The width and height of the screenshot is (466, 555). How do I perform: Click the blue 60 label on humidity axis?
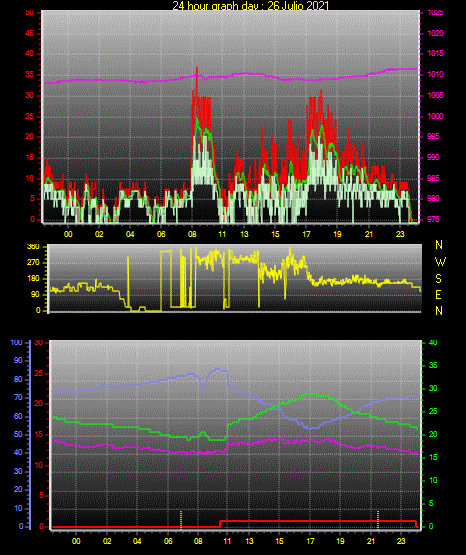coord(18,416)
